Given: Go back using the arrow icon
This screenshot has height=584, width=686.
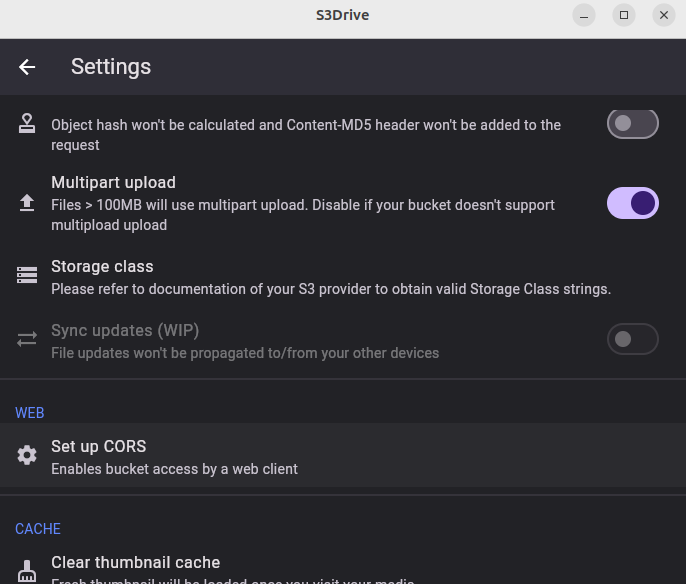Looking at the screenshot, I should tap(27, 67).
